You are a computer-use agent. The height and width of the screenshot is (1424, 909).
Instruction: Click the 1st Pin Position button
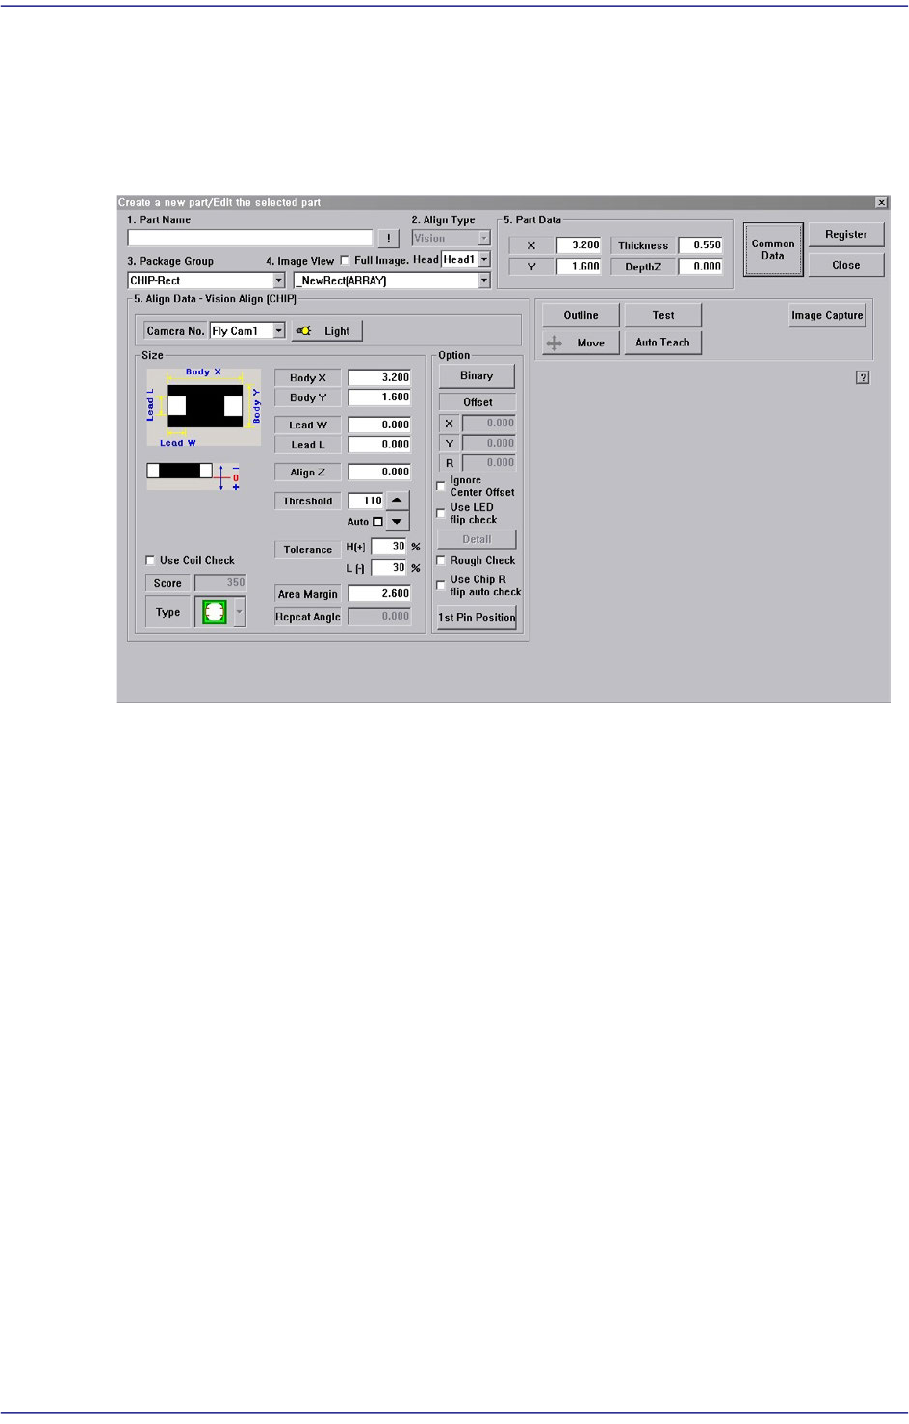[x=477, y=617]
